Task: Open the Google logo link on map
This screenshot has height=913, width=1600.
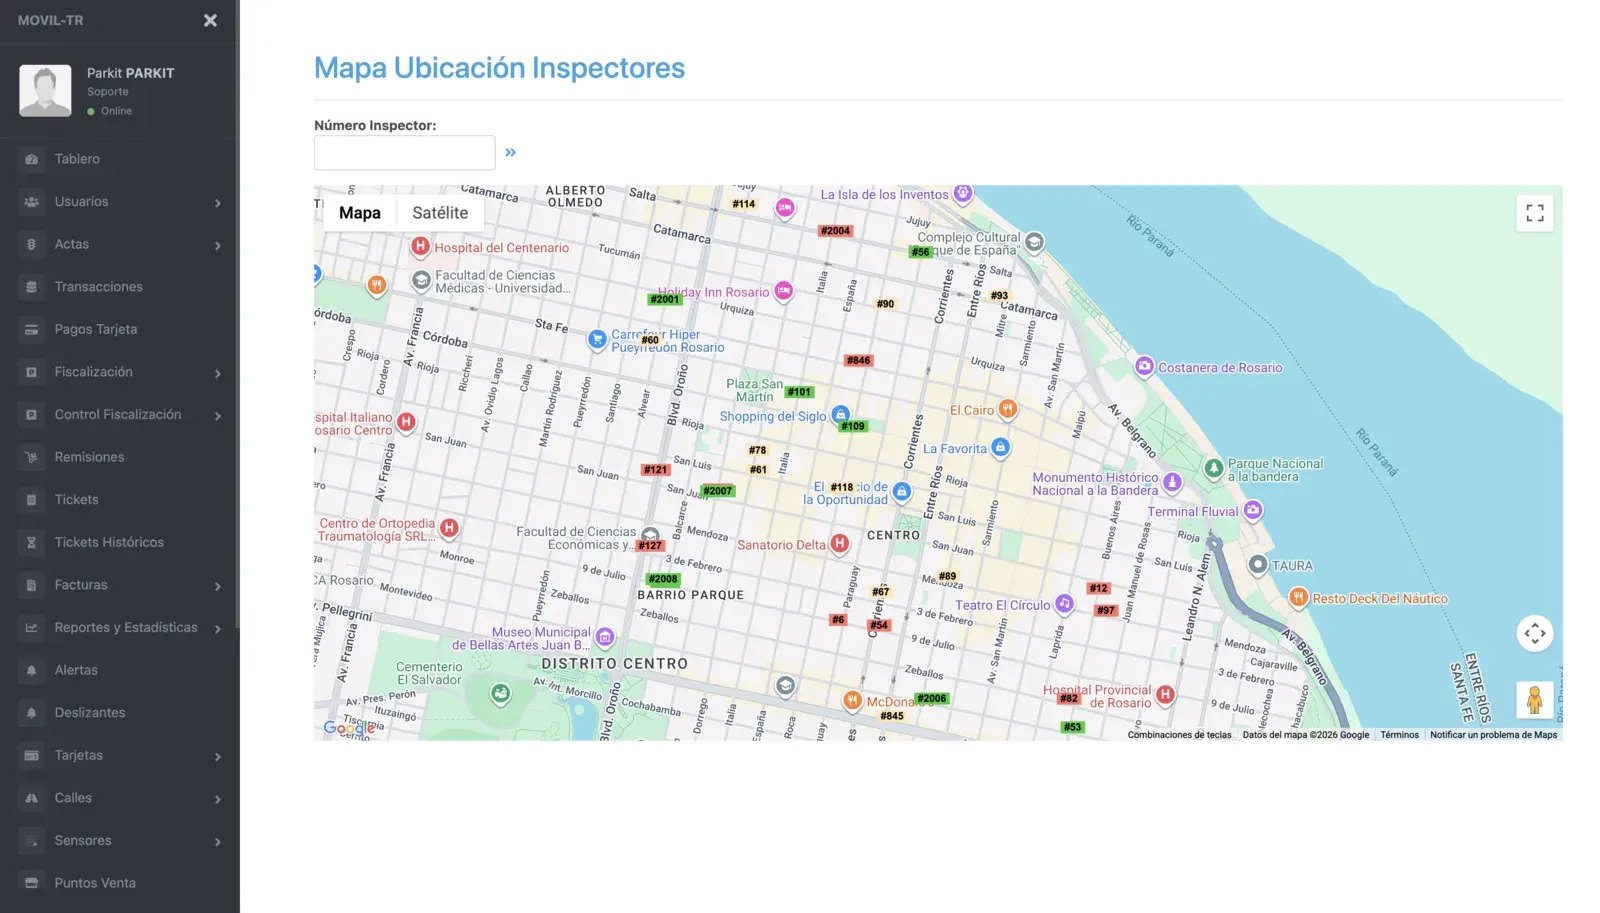Action: [349, 728]
